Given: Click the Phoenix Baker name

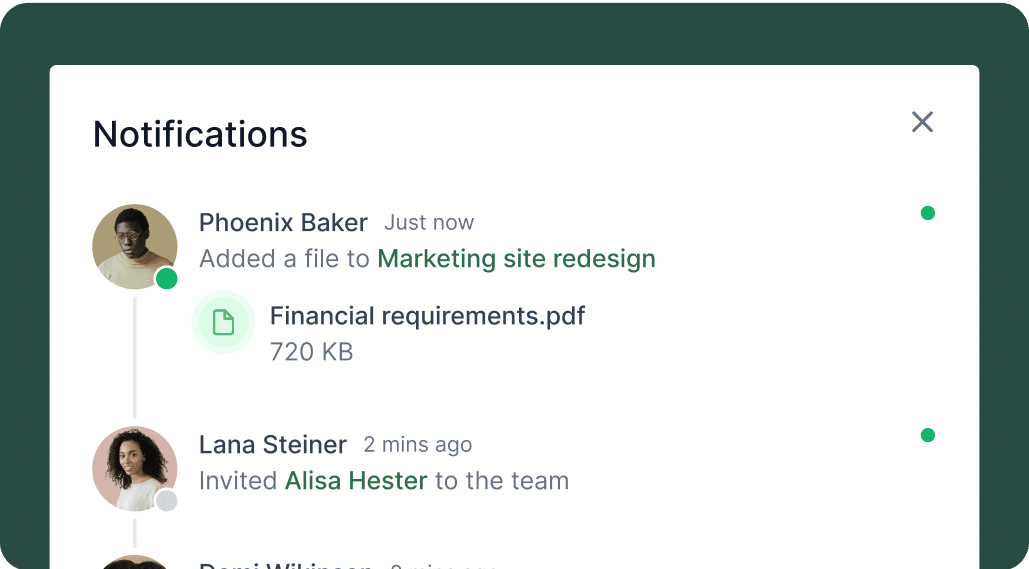Looking at the screenshot, I should click(x=283, y=222).
